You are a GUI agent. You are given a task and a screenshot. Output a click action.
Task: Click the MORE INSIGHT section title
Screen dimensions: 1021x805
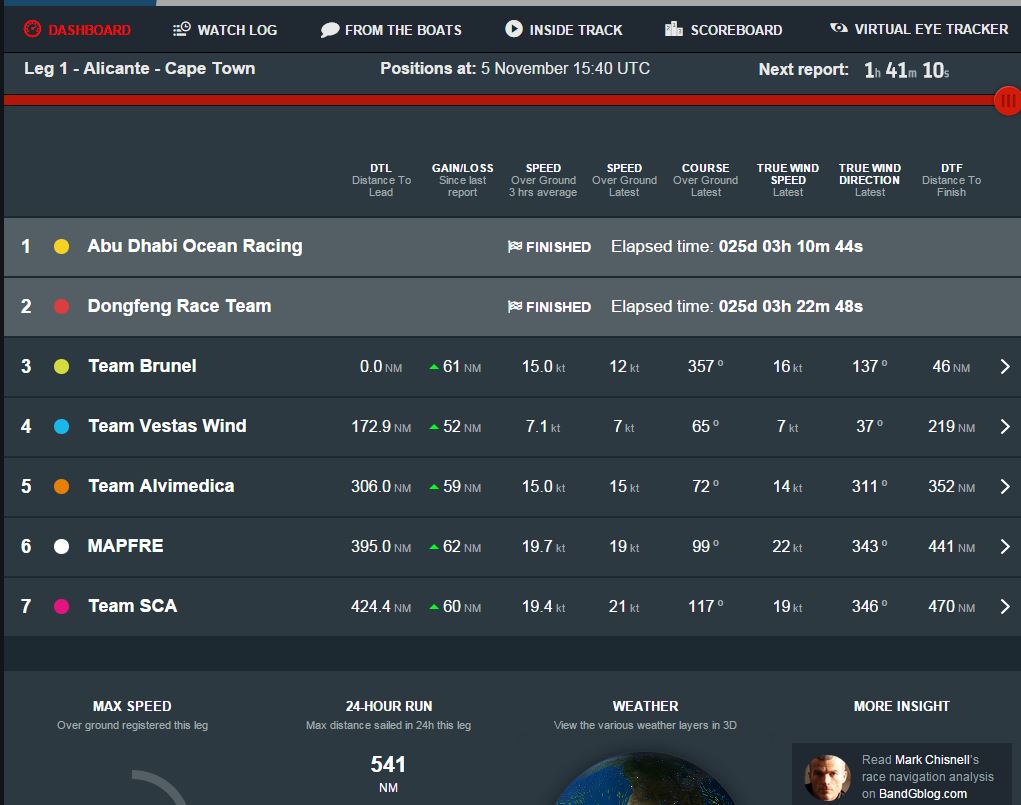click(901, 706)
